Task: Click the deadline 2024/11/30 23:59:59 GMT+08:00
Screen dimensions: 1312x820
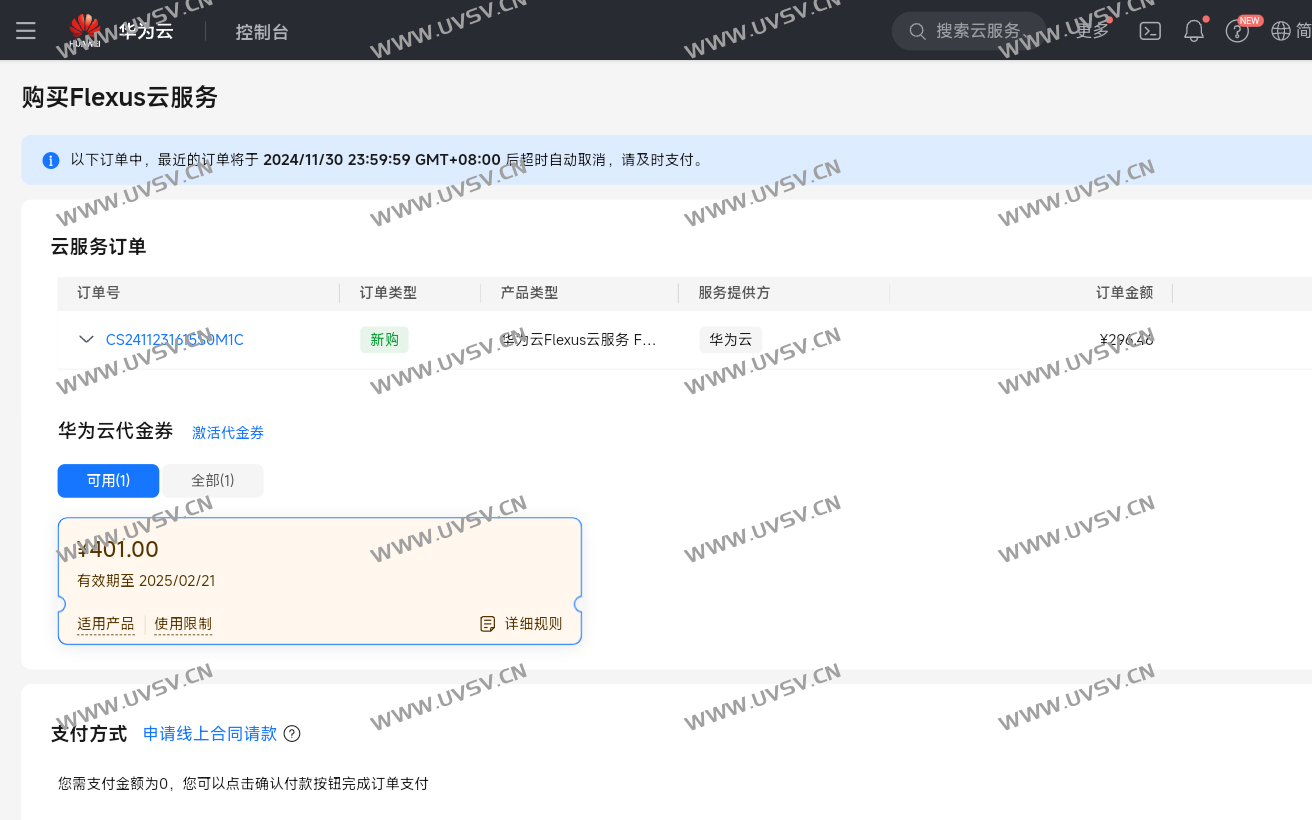Action: tap(382, 160)
